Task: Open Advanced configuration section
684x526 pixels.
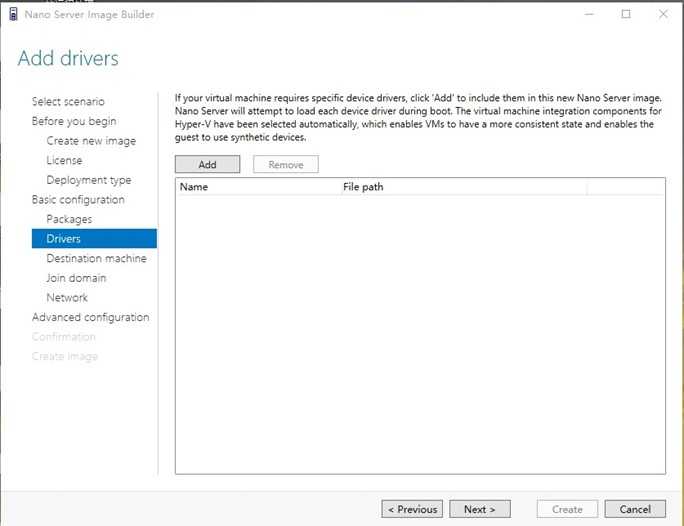Action: point(91,317)
